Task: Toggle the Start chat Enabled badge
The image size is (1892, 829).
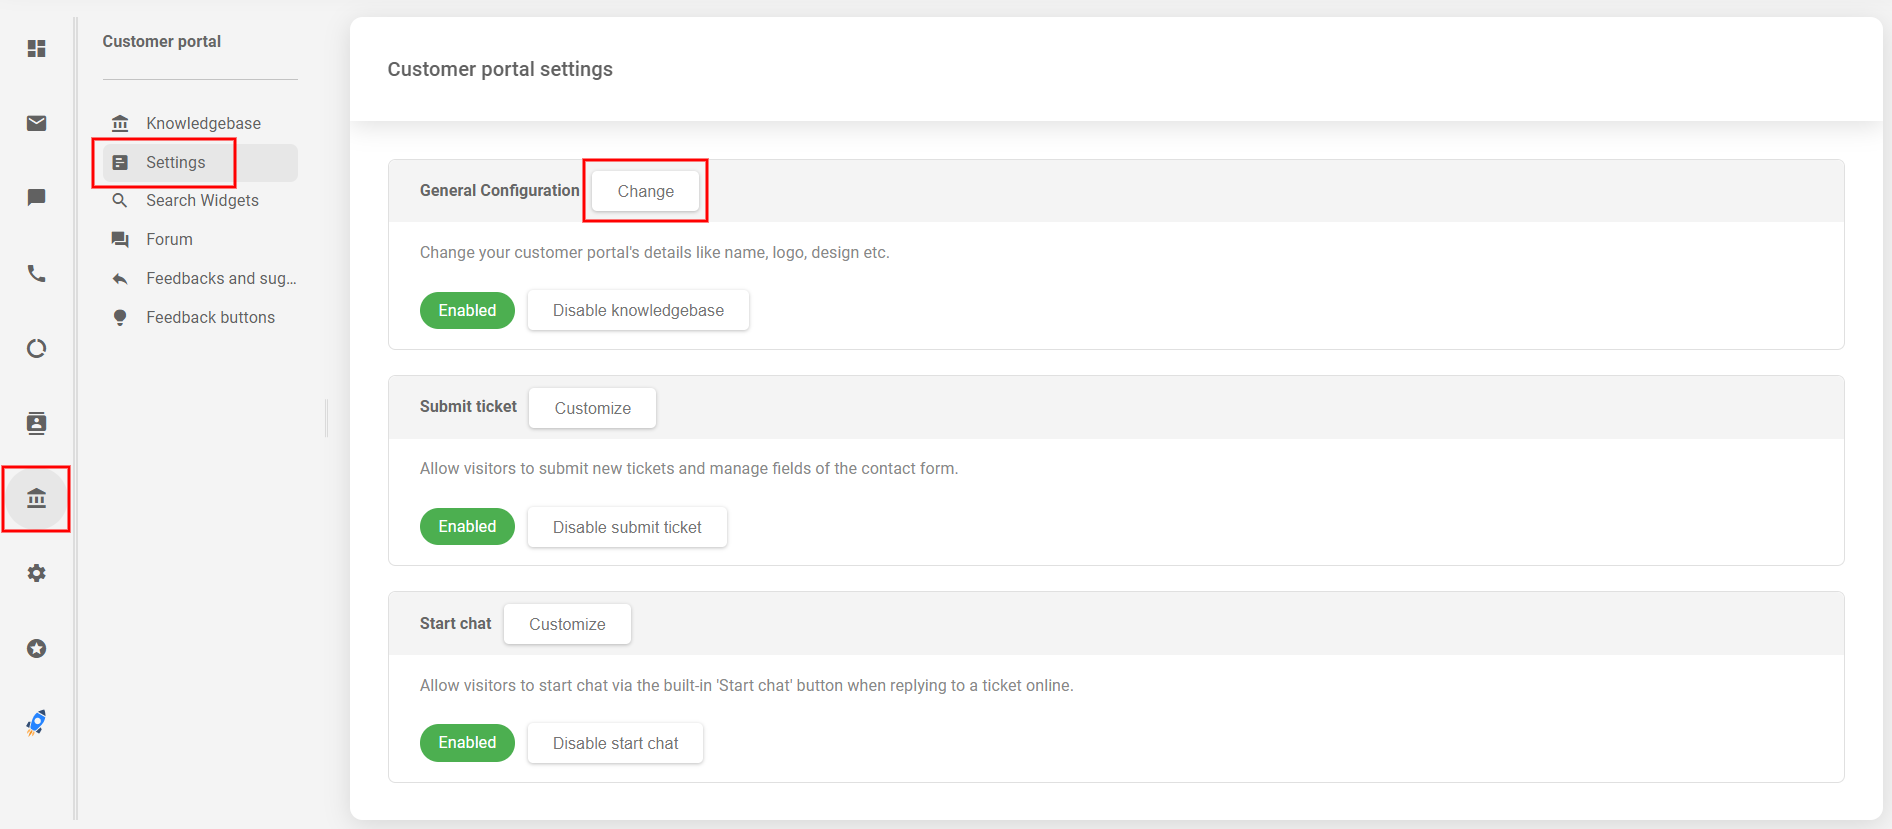Action: click(467, 743)
